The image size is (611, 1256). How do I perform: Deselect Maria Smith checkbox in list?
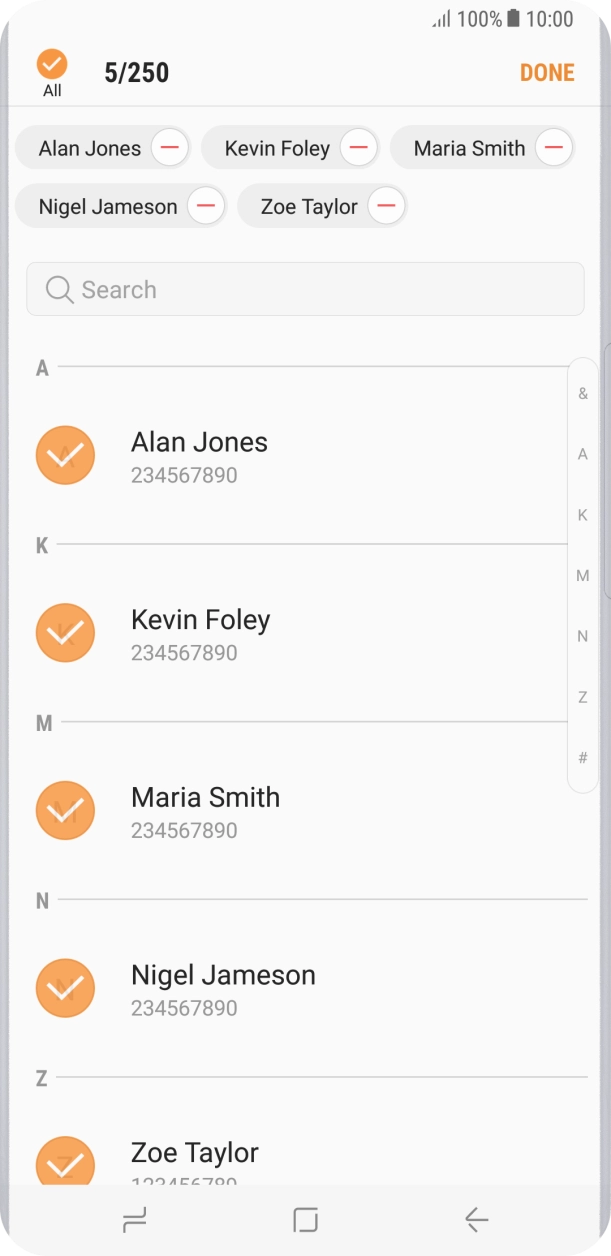click(65, 810)
